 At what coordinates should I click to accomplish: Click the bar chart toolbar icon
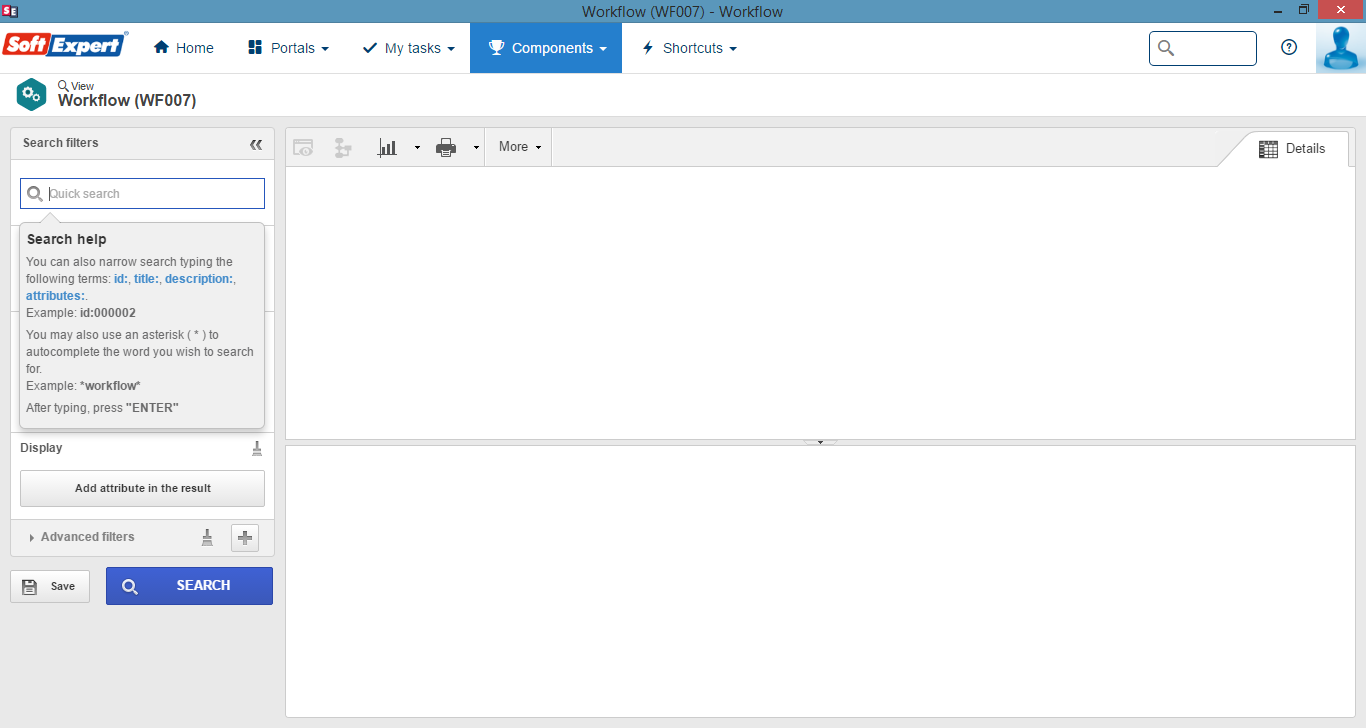(x=387, y=148)
